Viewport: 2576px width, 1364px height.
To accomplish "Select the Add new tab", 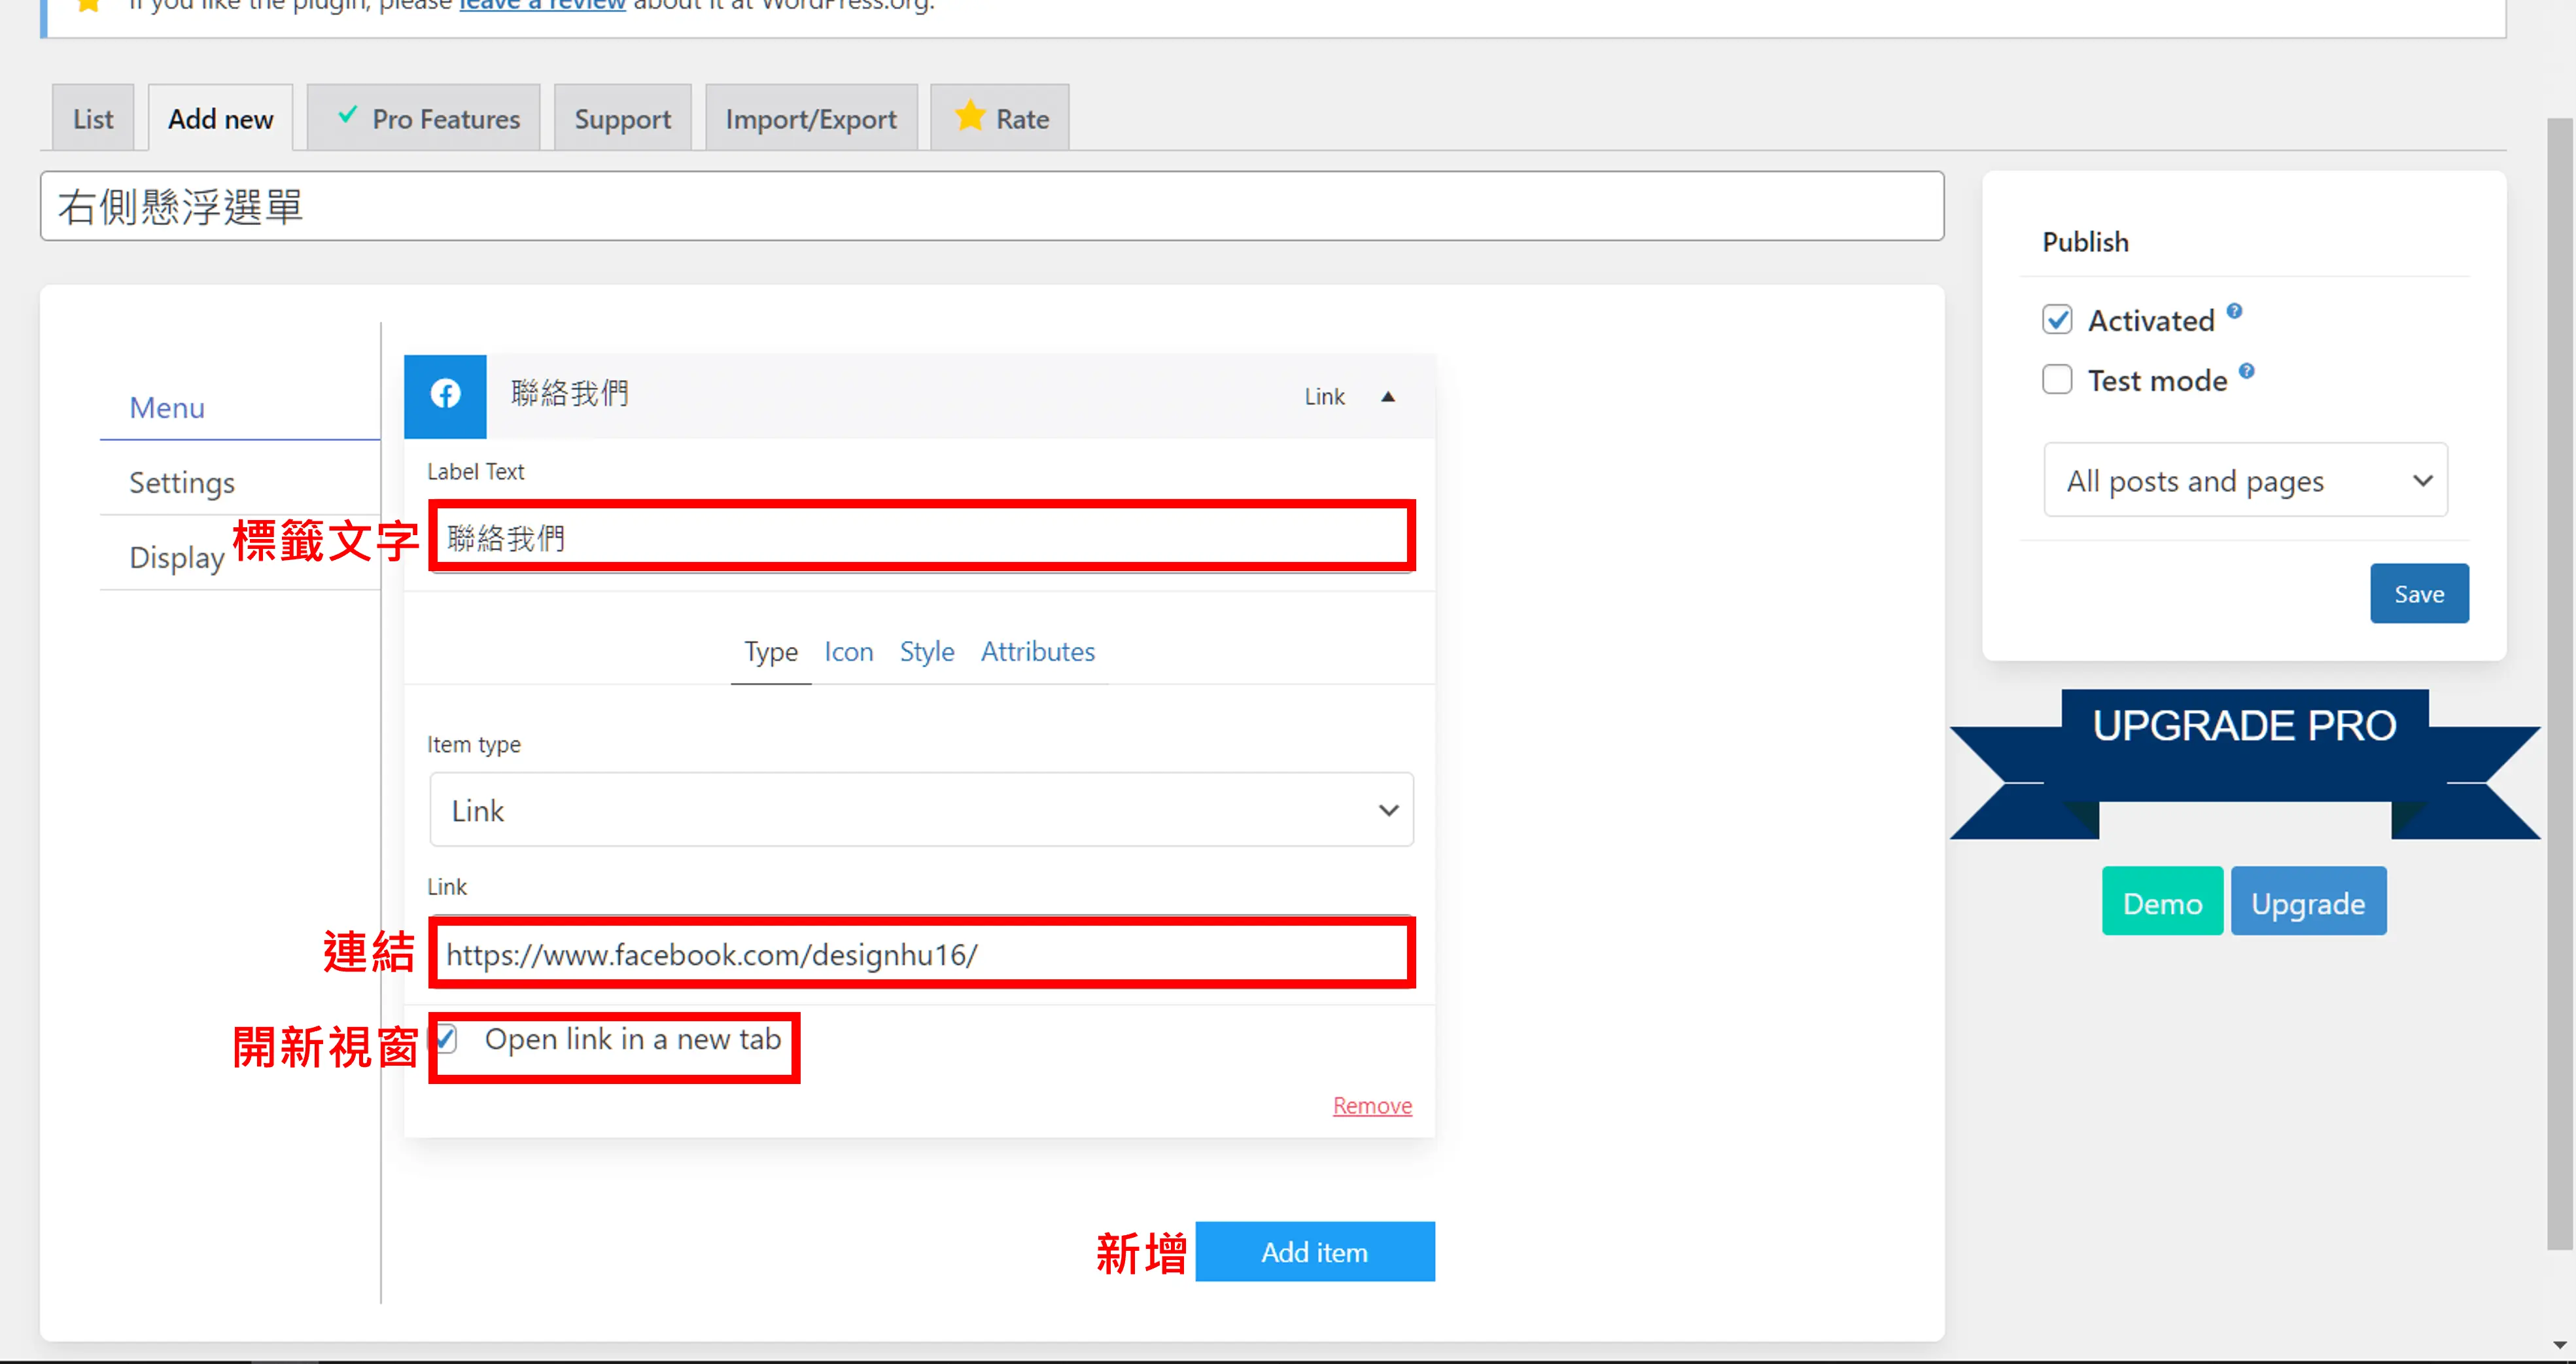I will click(x=220, y=118).
